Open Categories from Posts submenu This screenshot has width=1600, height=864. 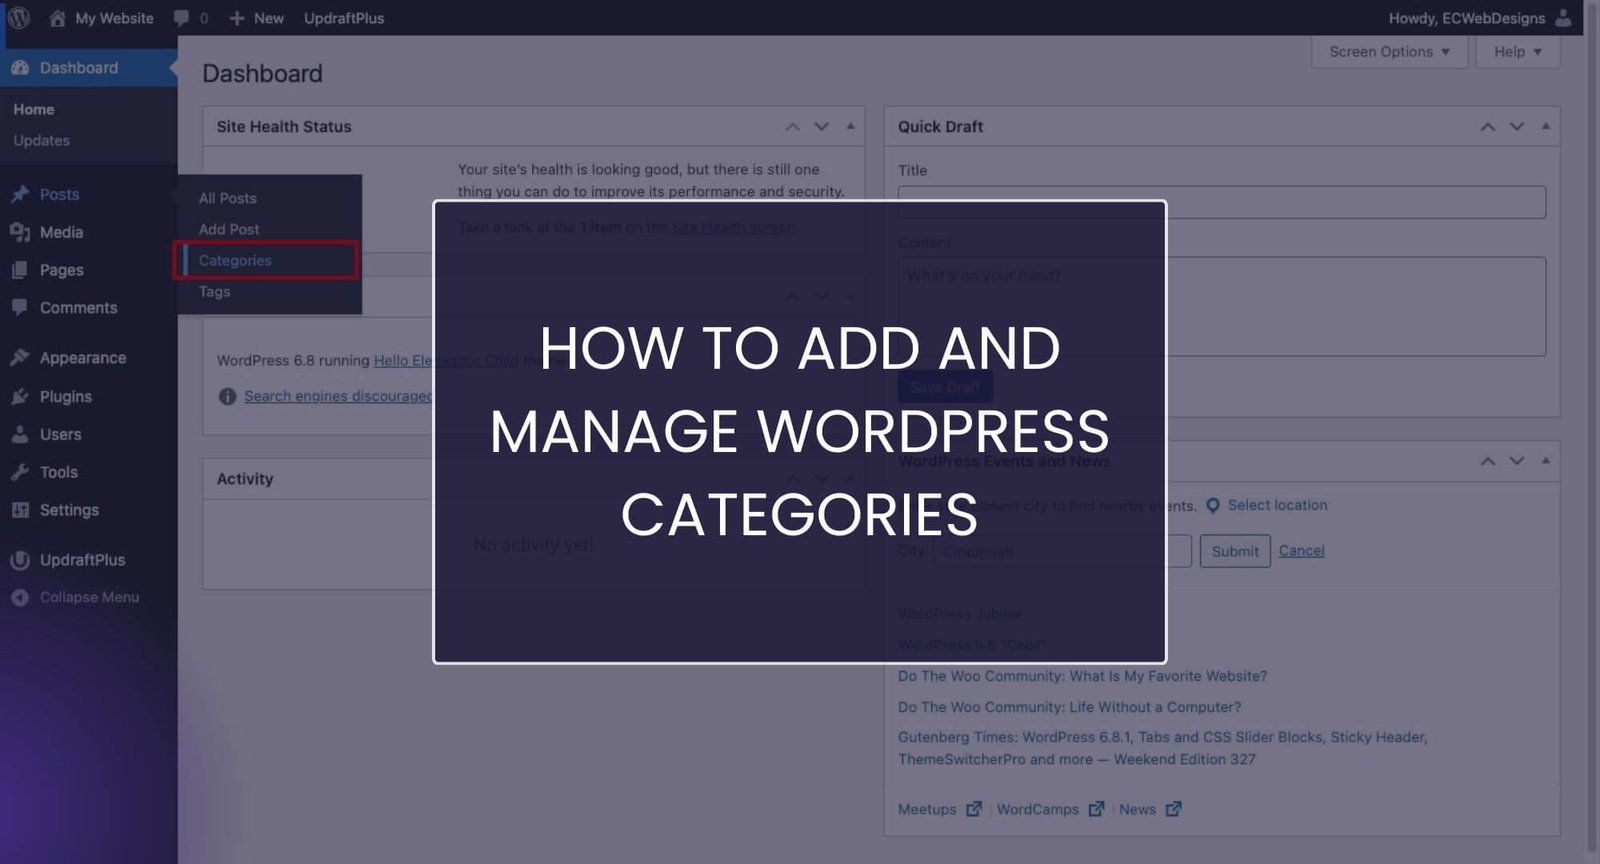pos(235,260)
